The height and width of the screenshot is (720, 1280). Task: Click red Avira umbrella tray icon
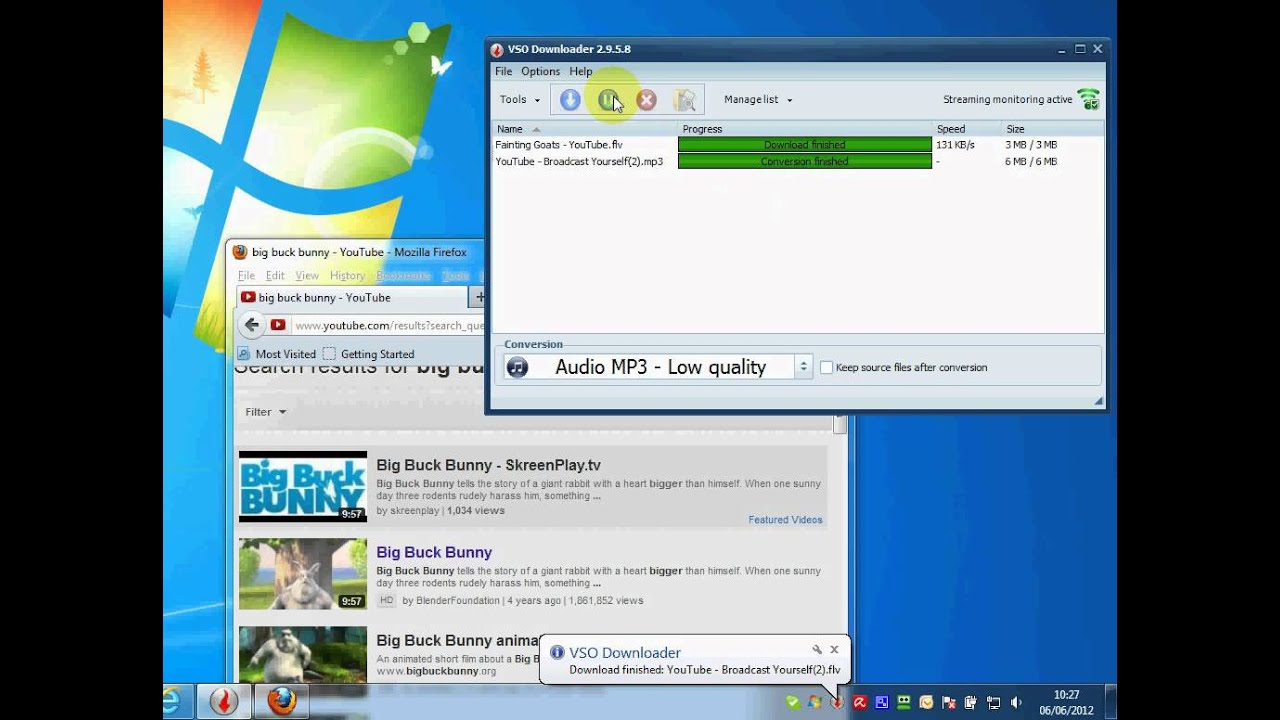point(860,703)
